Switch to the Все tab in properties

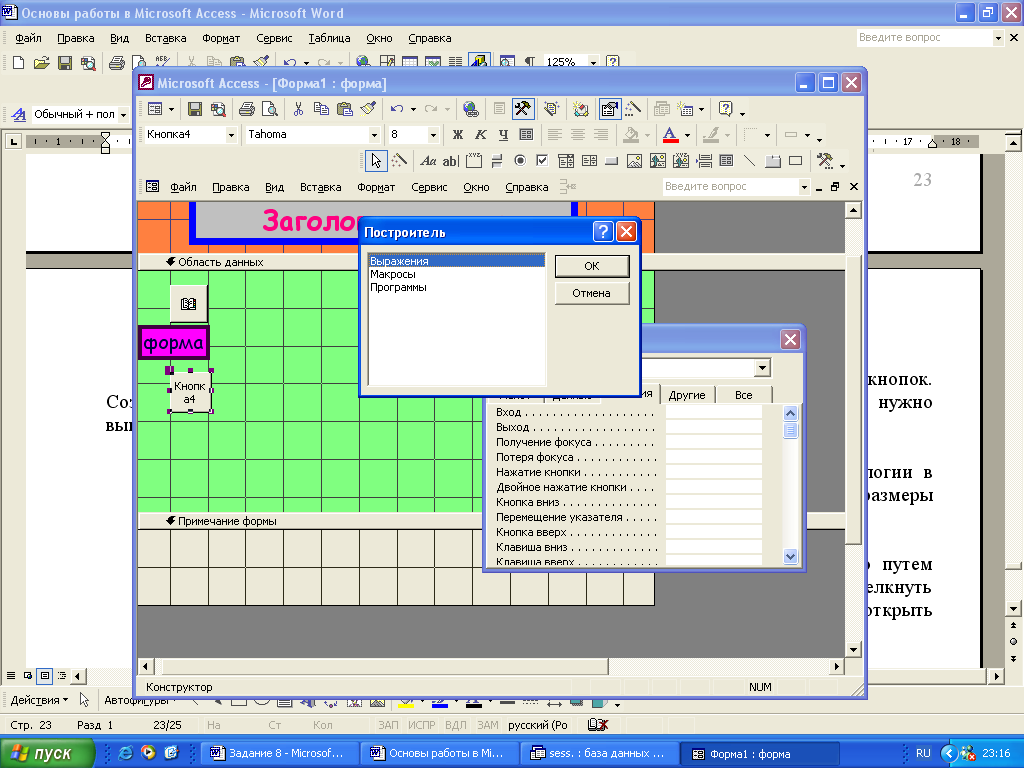tap(743, 395)
